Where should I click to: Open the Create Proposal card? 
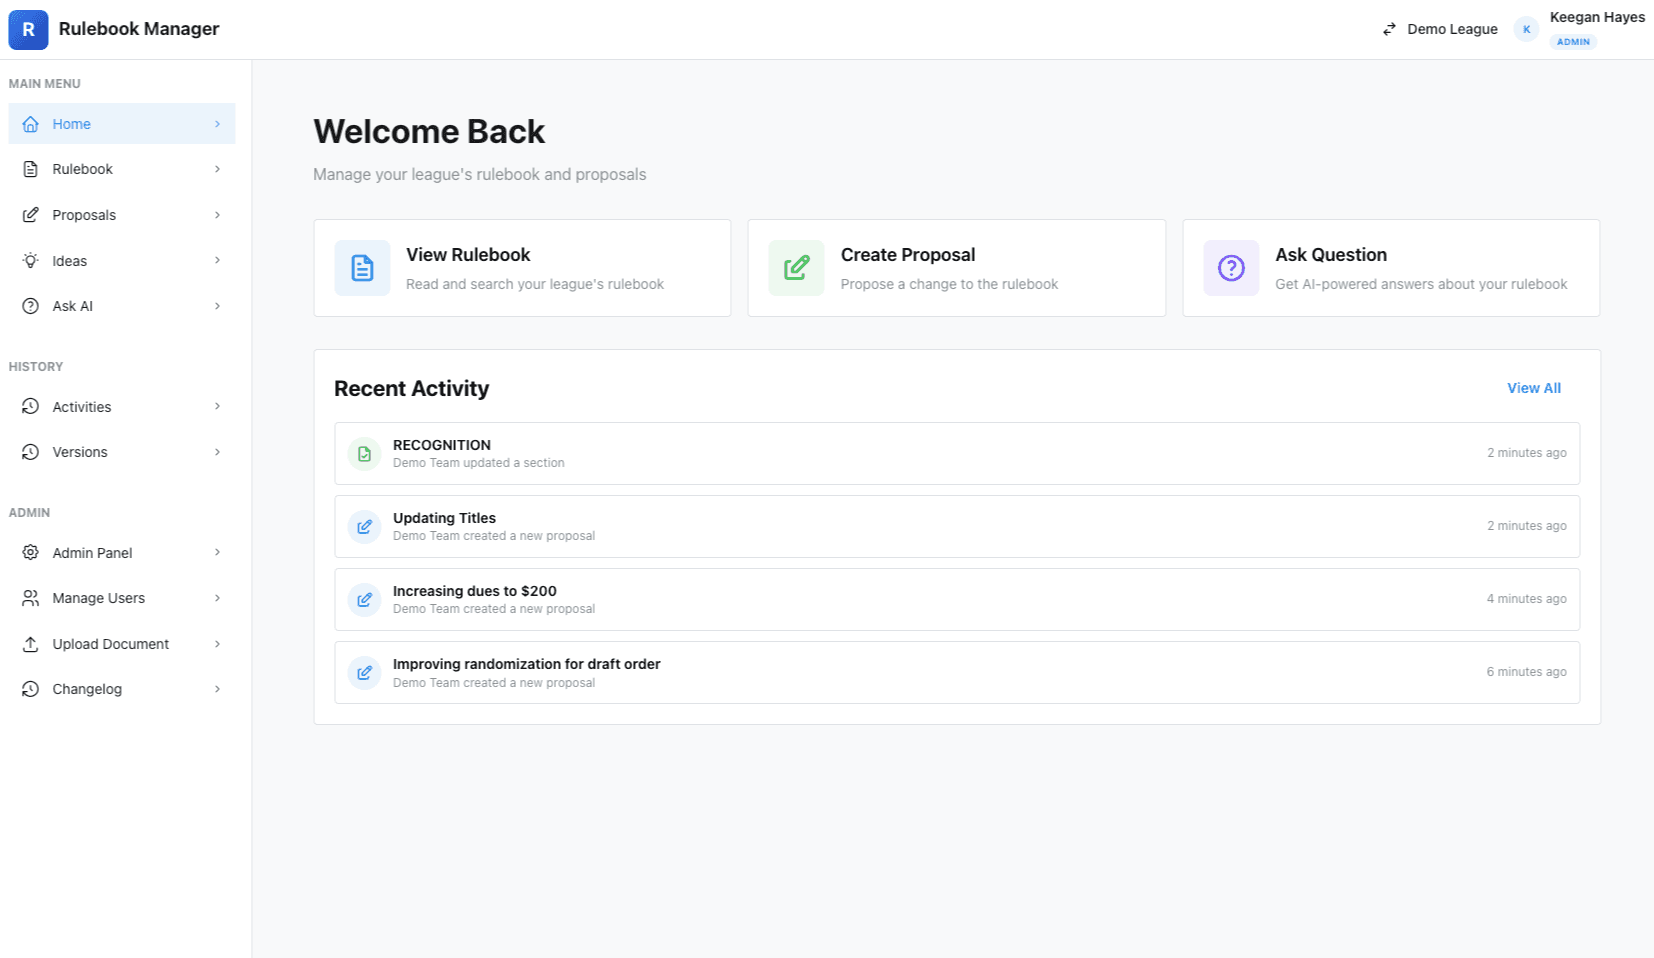956,267
